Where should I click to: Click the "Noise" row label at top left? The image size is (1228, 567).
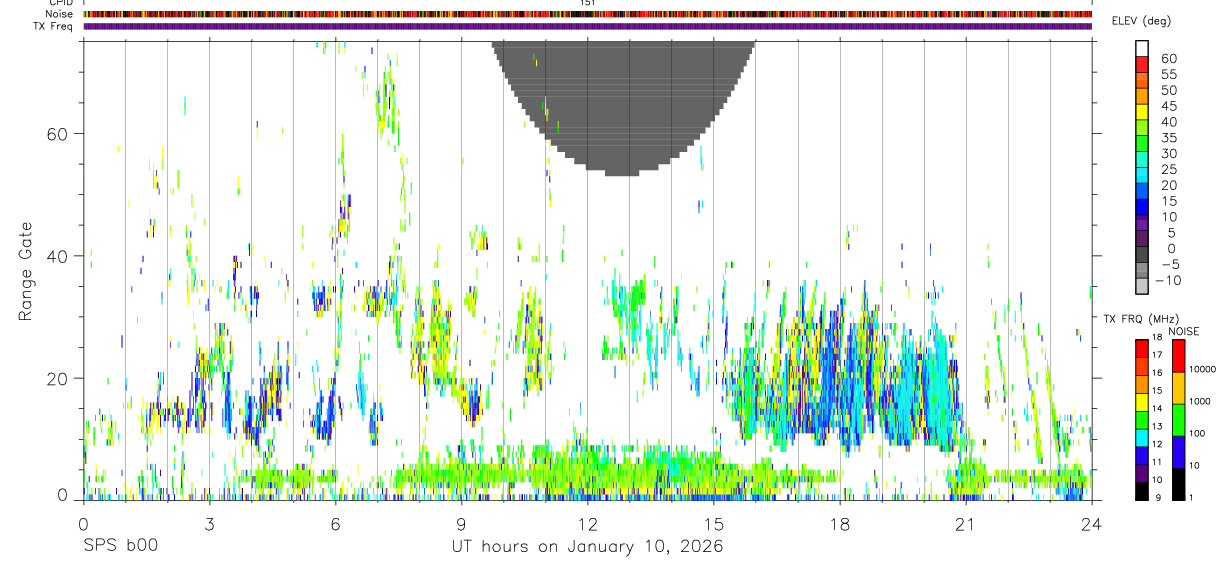(x=59, y=14)
